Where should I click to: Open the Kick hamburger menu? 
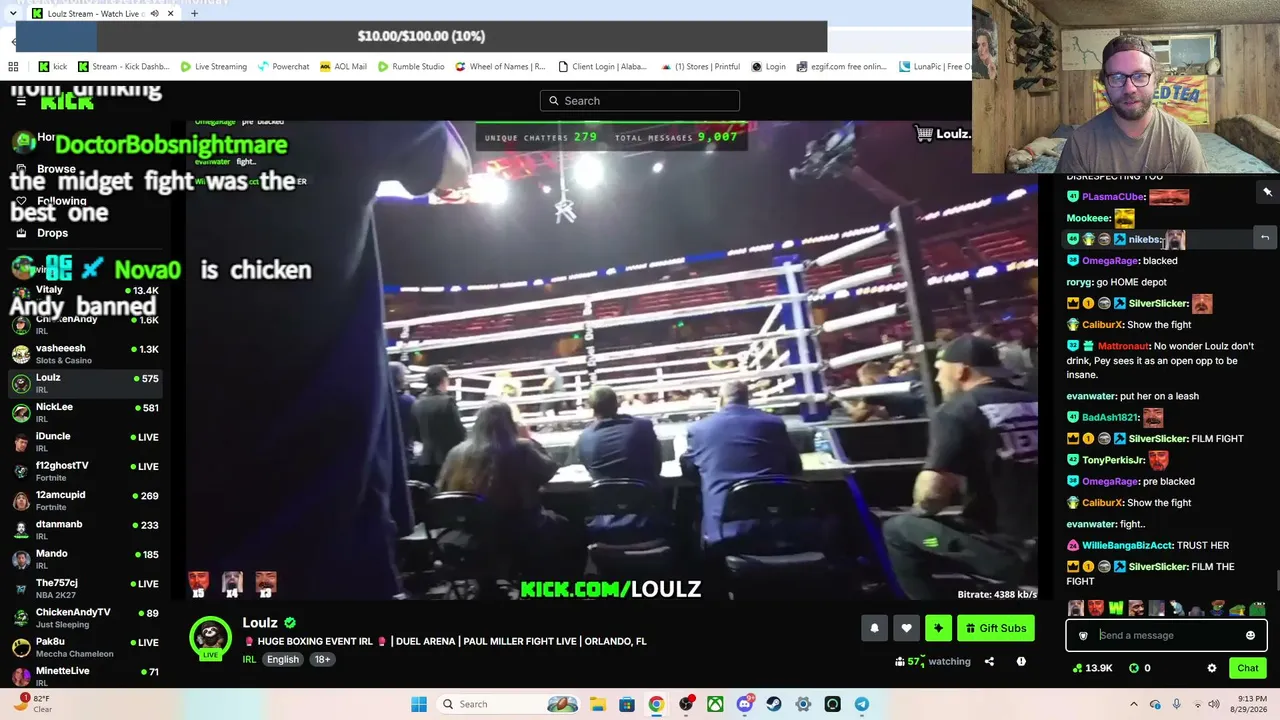pyautogui.click(x=21, y=101)
